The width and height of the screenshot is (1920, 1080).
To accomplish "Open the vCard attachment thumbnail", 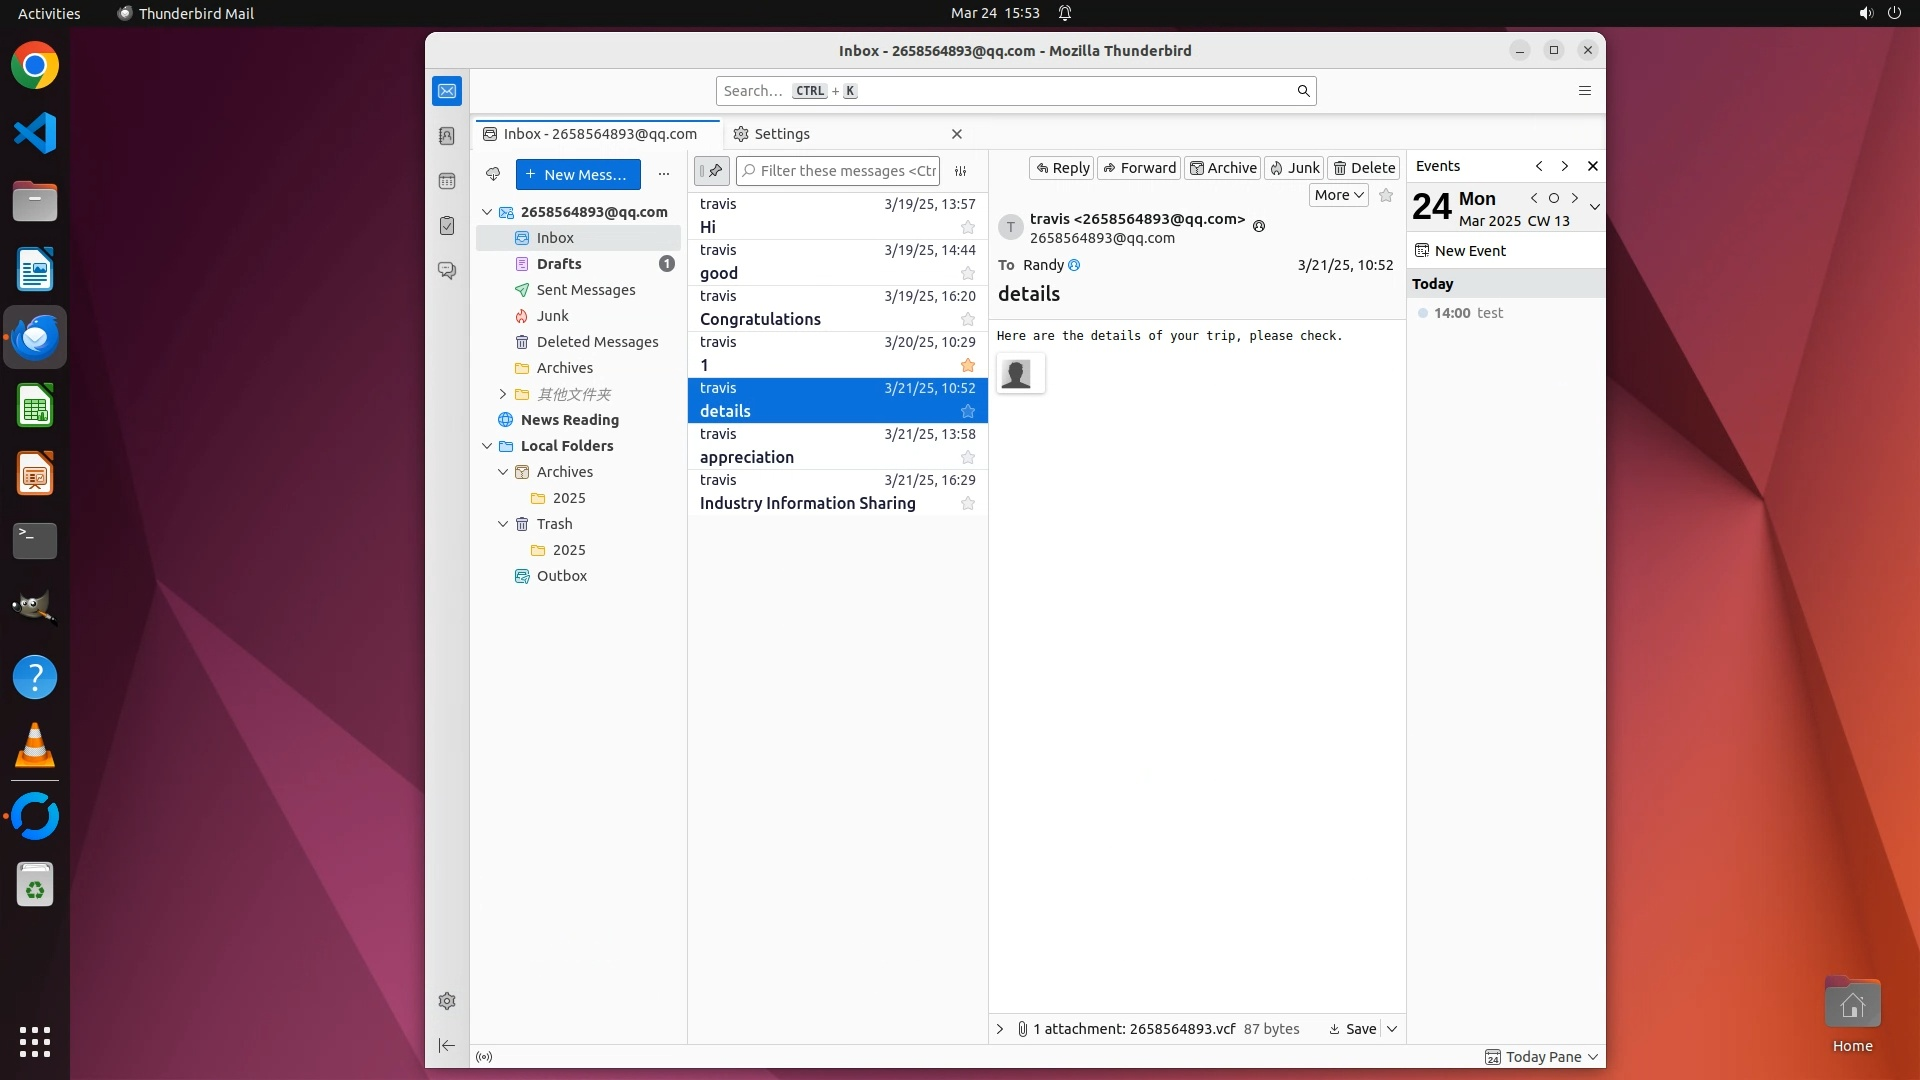I will tap(1019, 373).
